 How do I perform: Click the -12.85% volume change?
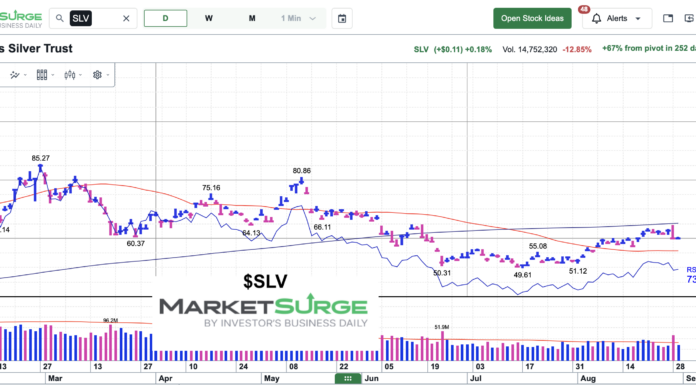tap(577, 50)
